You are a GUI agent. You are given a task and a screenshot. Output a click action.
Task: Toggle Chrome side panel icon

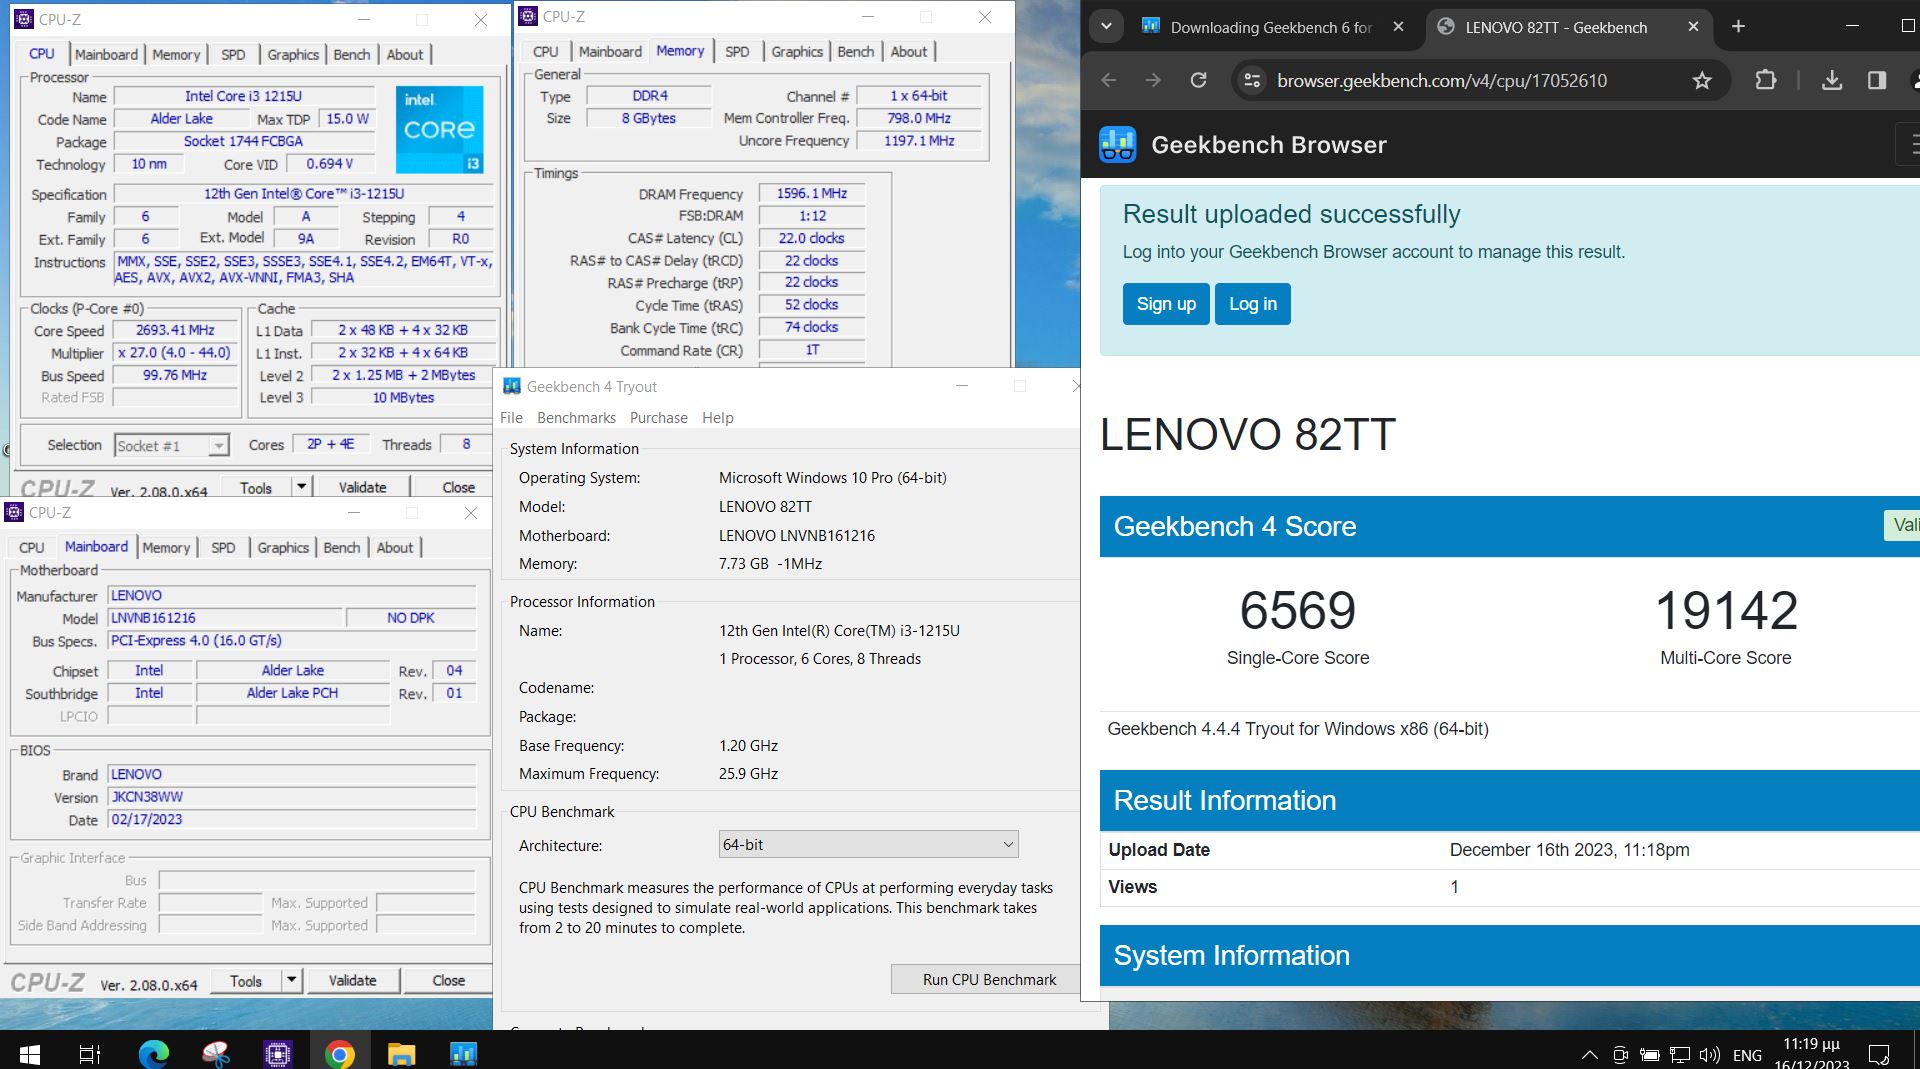pos(1877,80)
